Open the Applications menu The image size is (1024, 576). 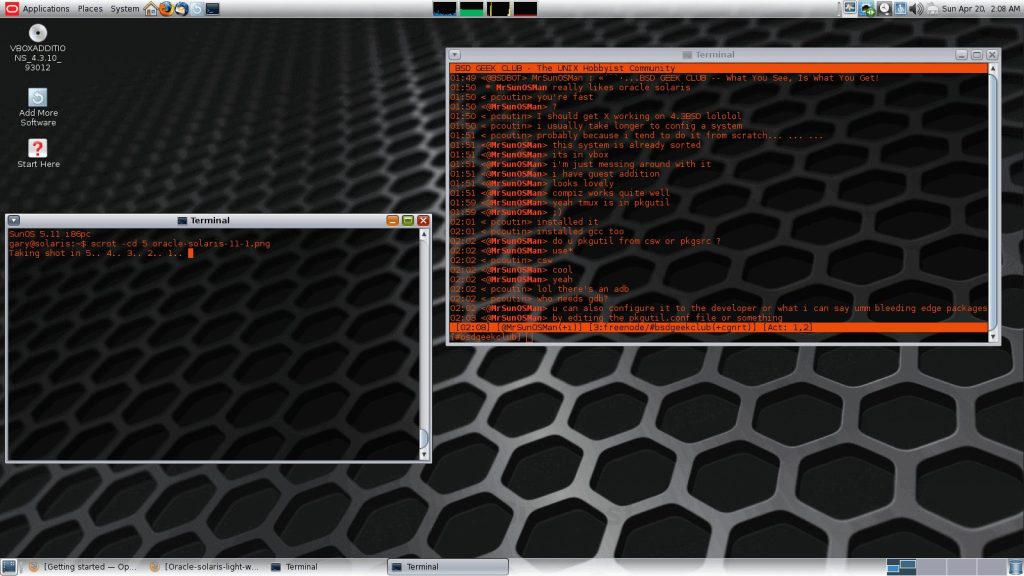click(45, 8)
